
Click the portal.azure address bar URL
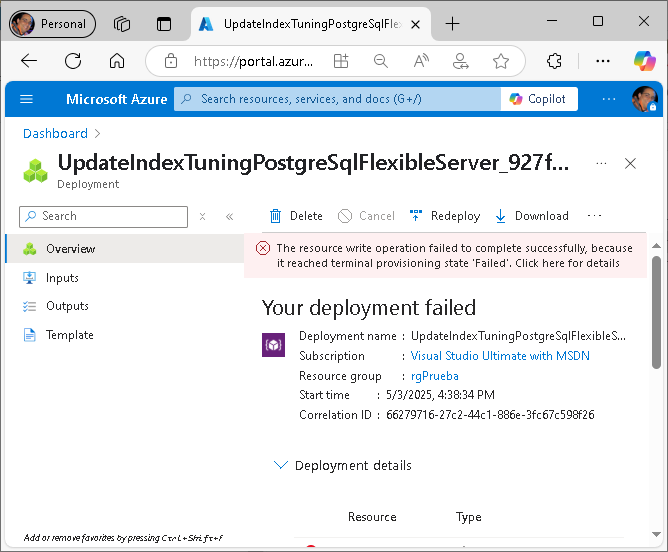tap(253, 61)
